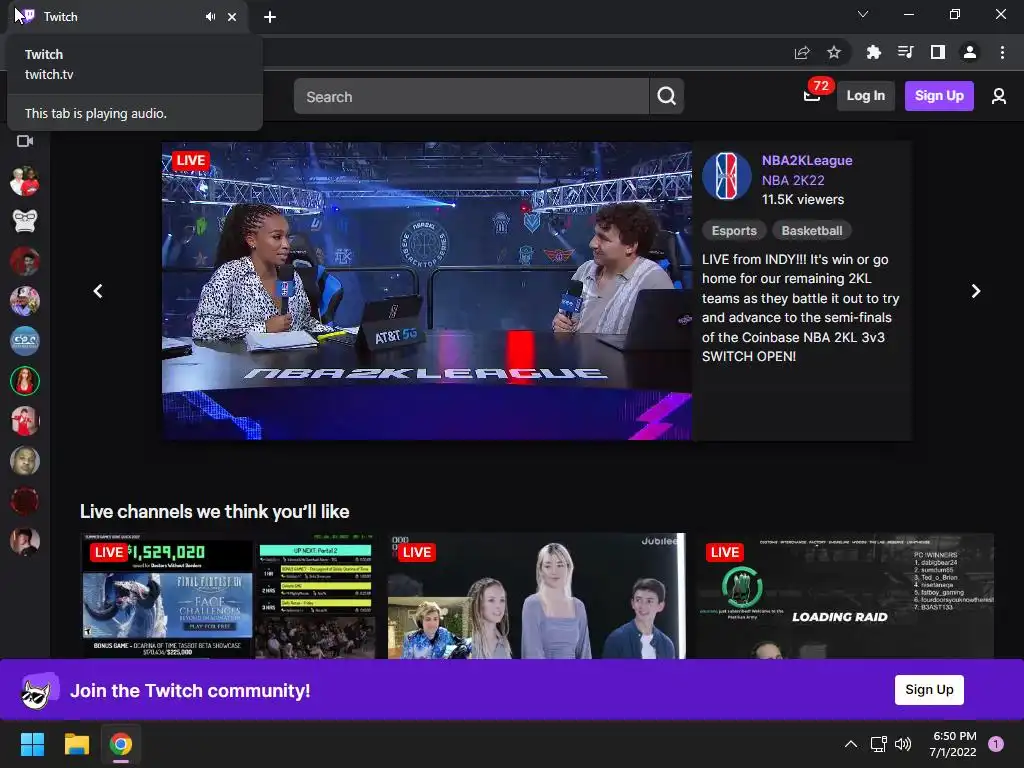Viewport: 1024px width, 768px height.
Task: Open the bald man sidebar channel avatar
Action: tap(25, 461)
